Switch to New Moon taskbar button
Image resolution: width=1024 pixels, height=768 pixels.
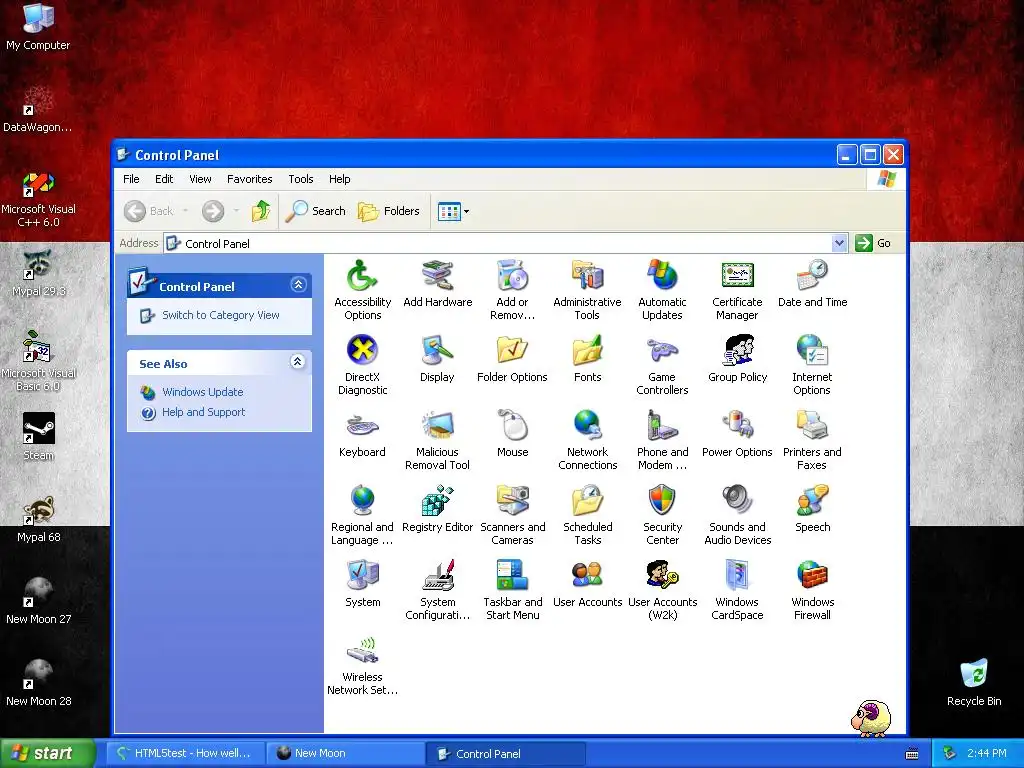click(x=344, y=754)
